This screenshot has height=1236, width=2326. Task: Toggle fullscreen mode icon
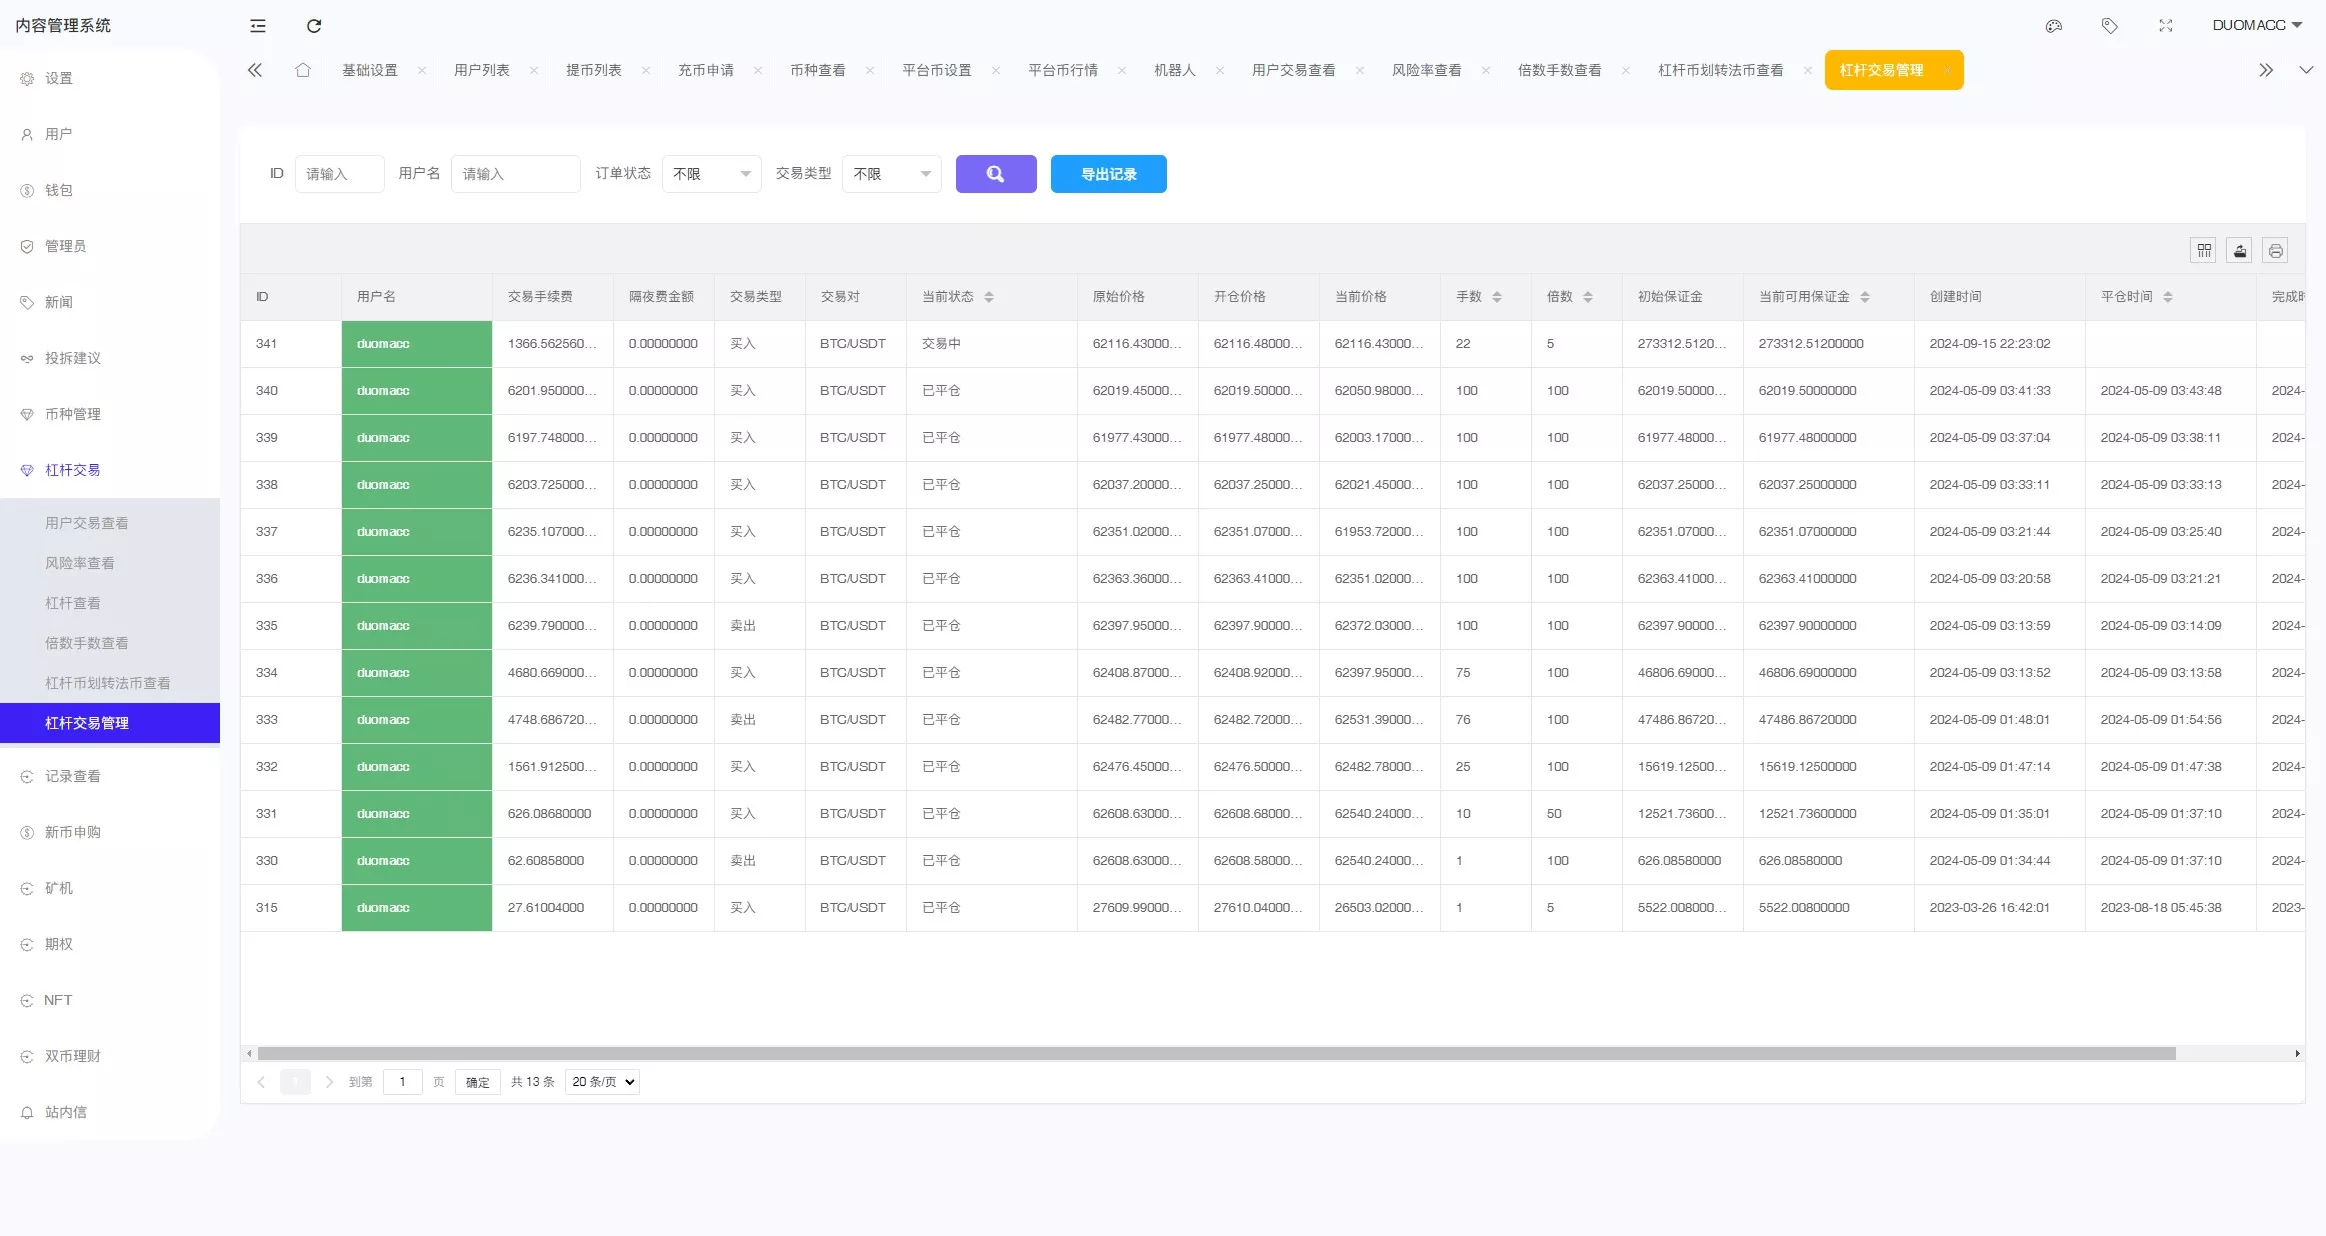[2166, 26]
